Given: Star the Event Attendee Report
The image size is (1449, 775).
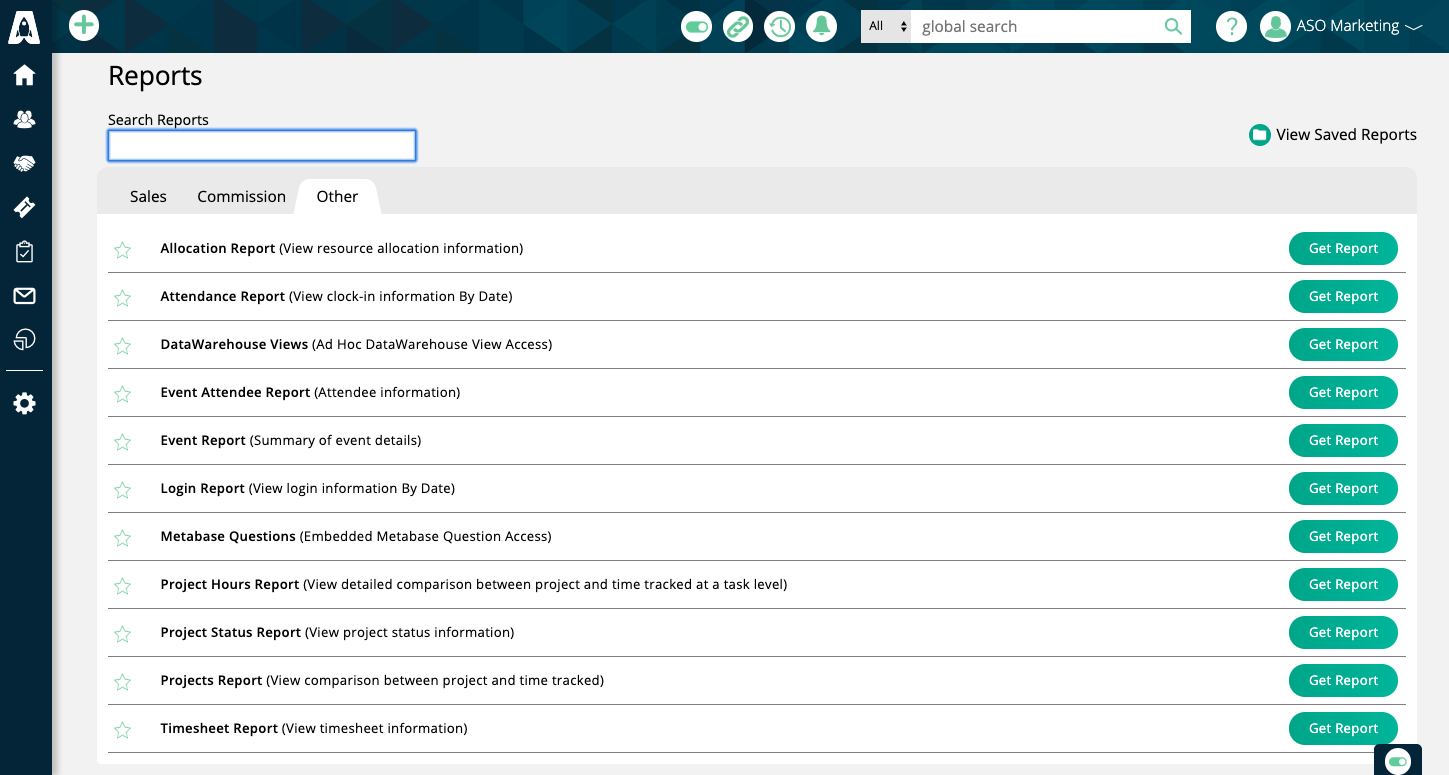Looking at the screenshot, I should pos(122,394).
